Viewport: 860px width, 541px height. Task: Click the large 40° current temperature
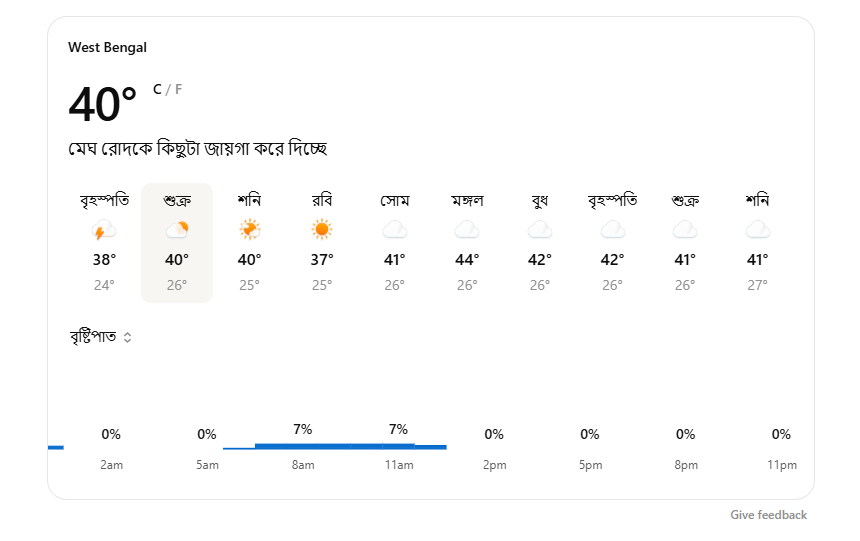[103, 104]
